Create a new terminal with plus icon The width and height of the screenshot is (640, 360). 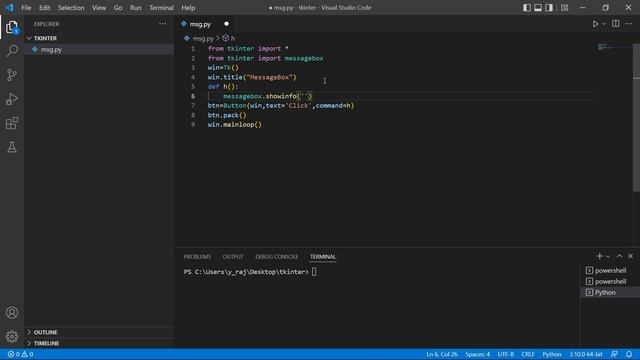599,256
